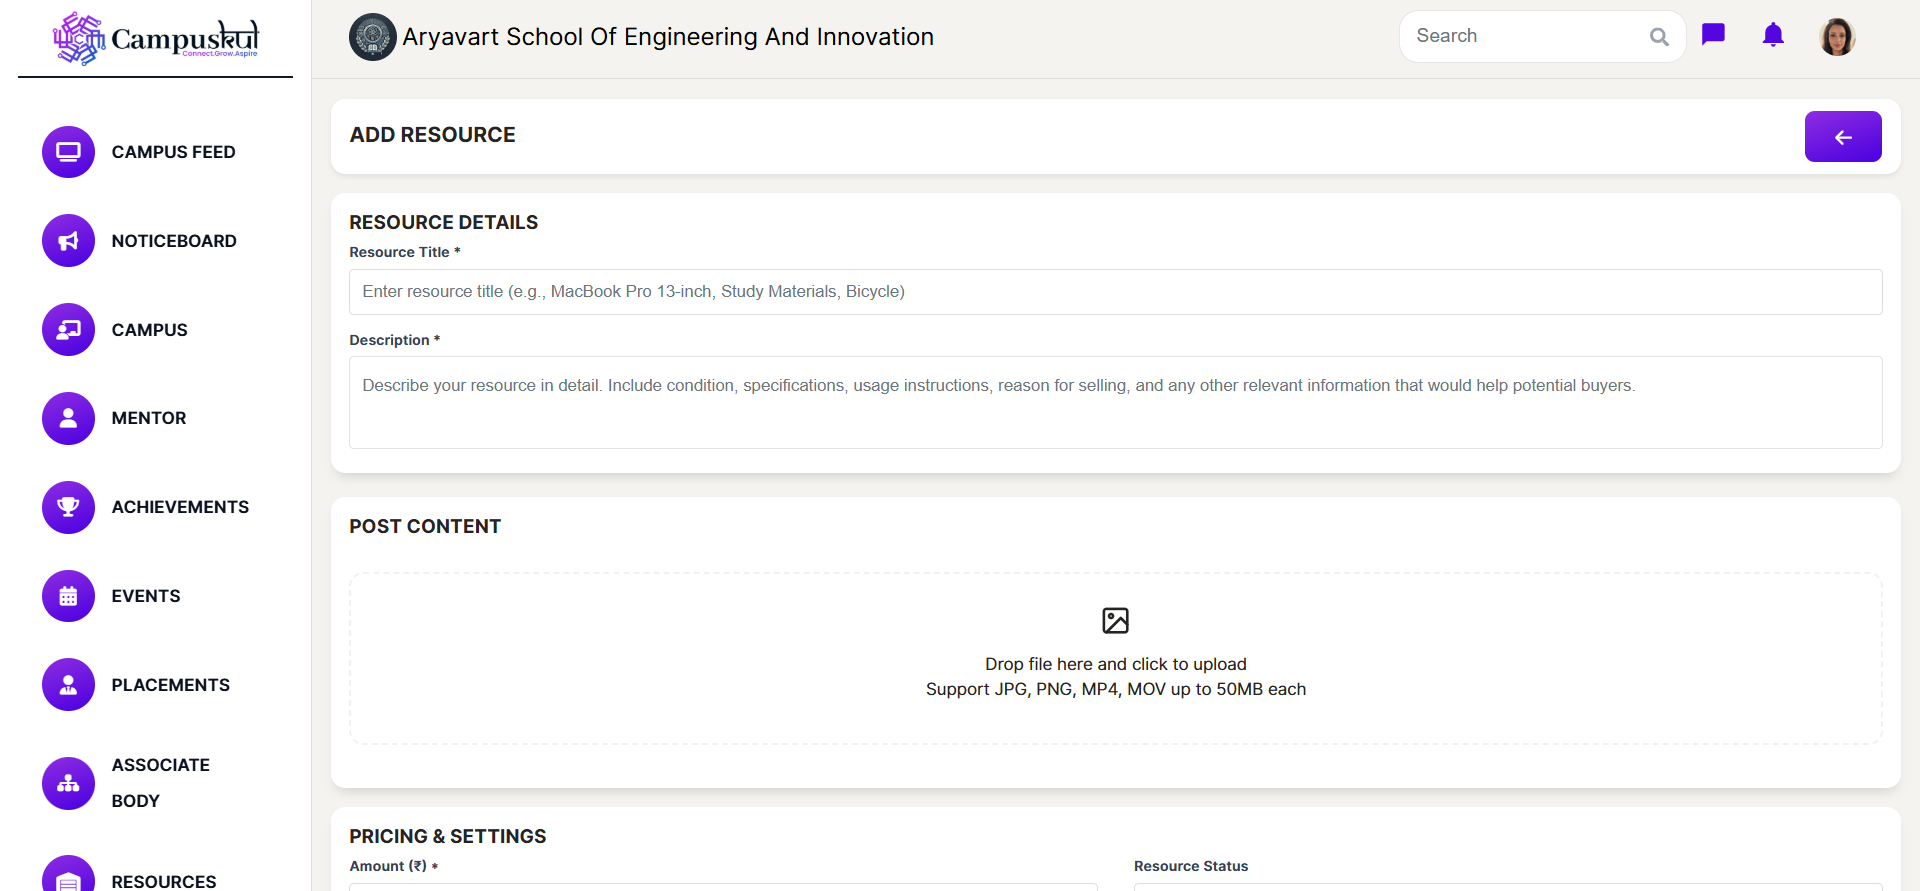Click the Campus Feed monitor icon
Viewport: 1920px width, 891px height.
point(68,152)
